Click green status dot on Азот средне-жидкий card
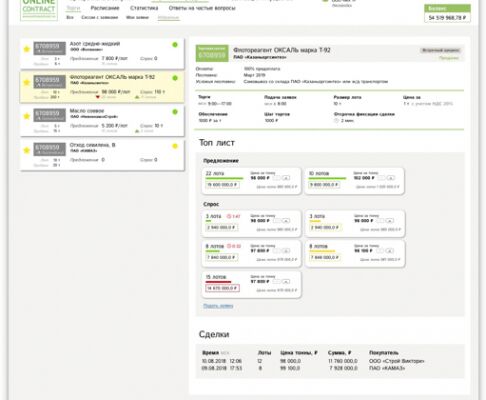486x400 pixels. (x=175, y=45)
